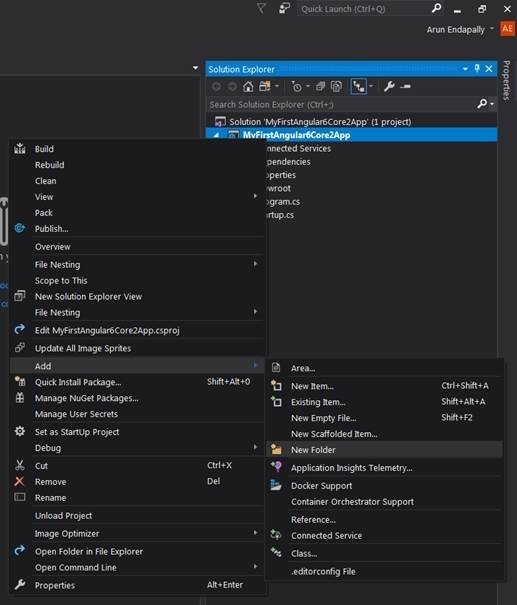This screenshot has width=517, height=605.
Task: Pin the Solution Explorer panel with auto-hide icon
Action: (477, 69)
